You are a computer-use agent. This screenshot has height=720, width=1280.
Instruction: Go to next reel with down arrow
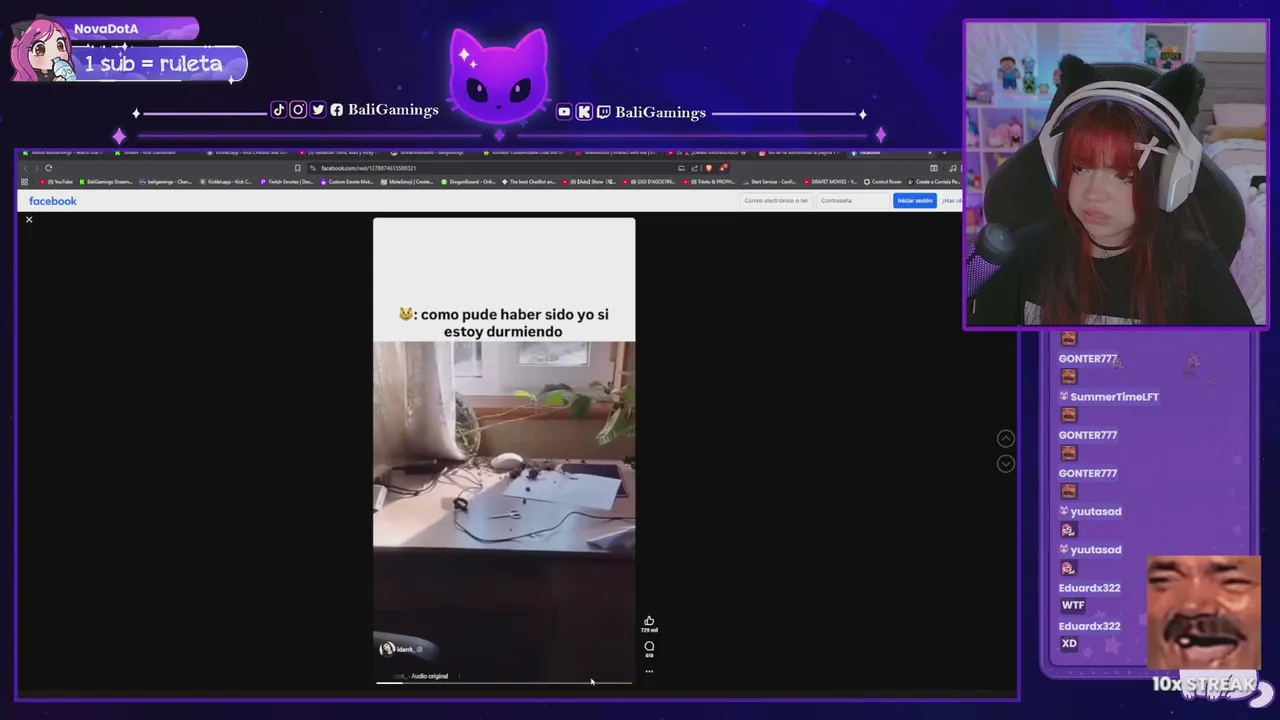[1006, 464]
